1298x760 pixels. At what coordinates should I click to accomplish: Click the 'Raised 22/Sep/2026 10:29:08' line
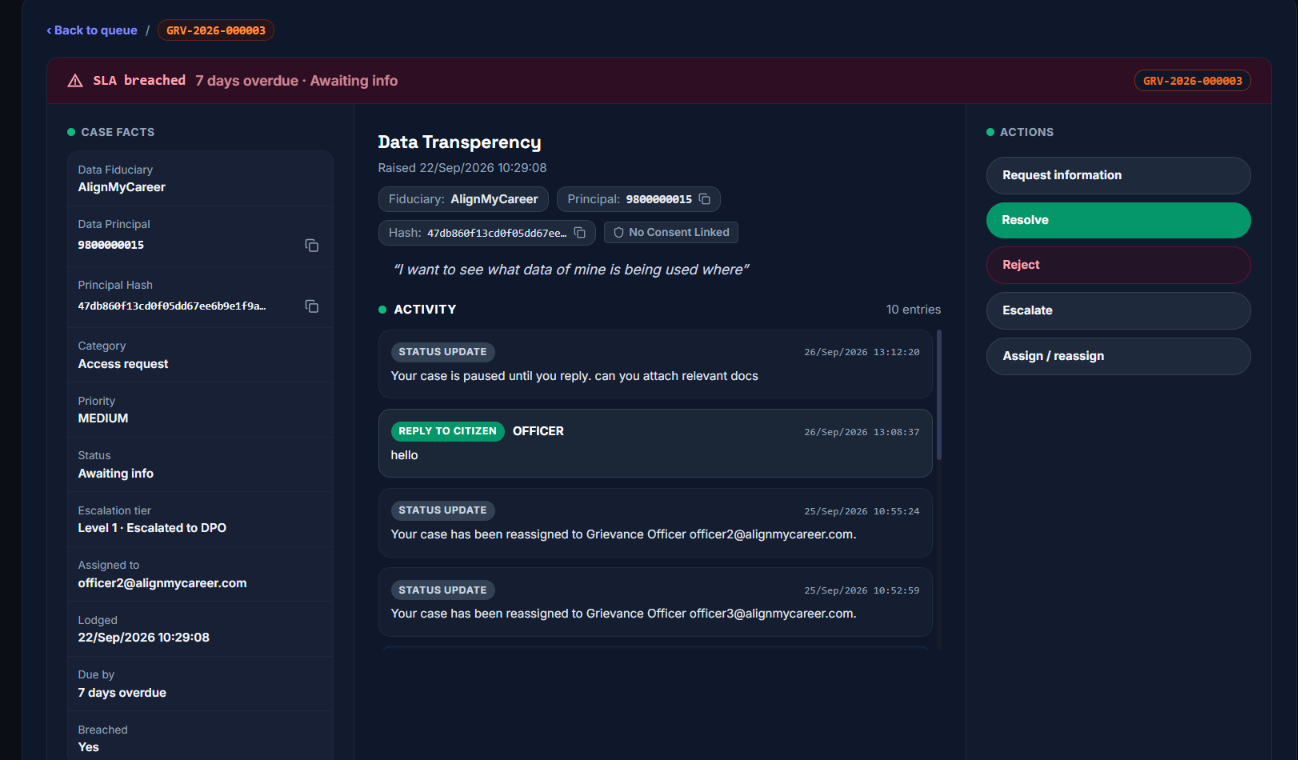point(462,168)
